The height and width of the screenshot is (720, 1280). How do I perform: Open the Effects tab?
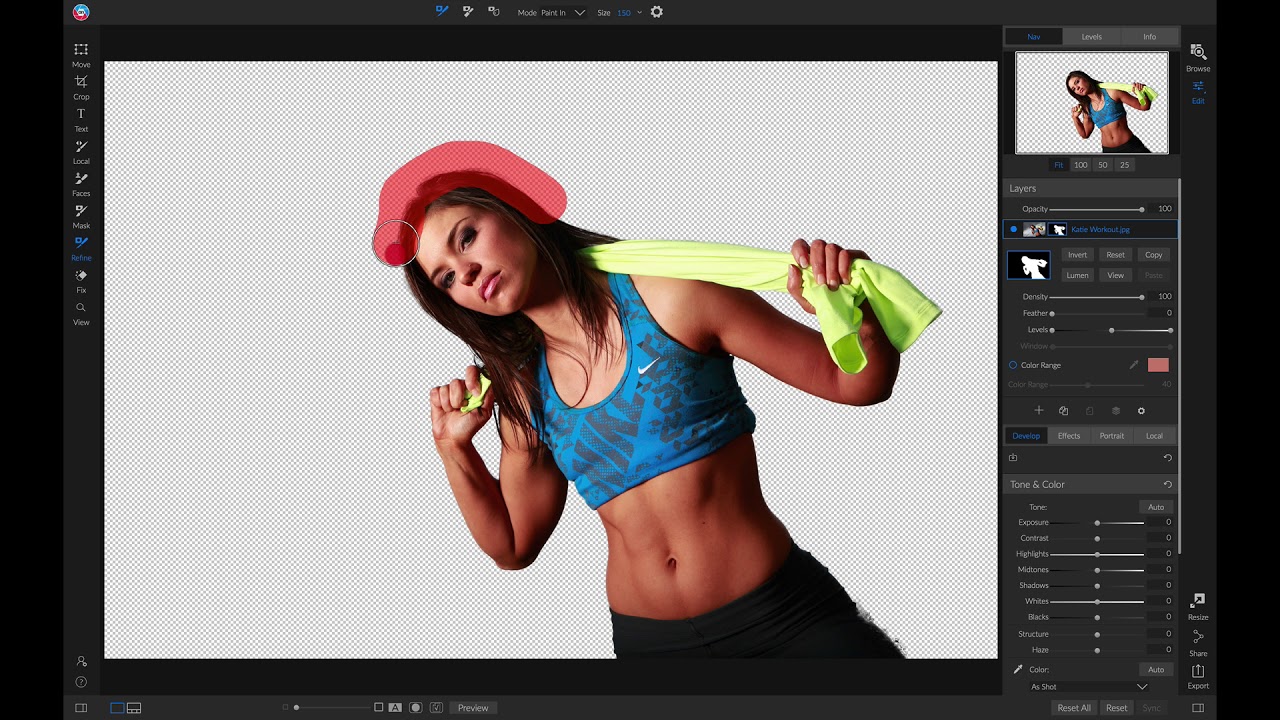[x=1069, y=436]
